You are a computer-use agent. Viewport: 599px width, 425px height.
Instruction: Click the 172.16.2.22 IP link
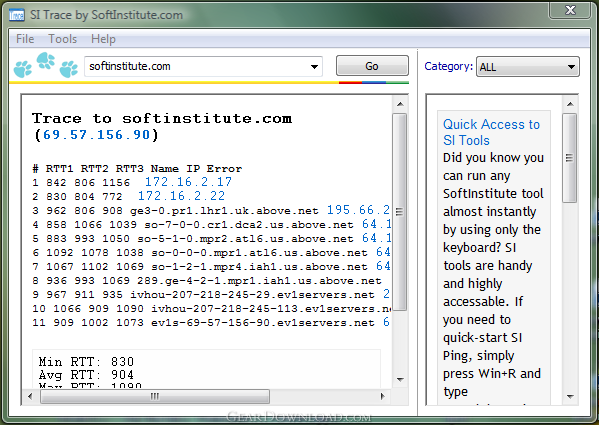pos(181,196)
